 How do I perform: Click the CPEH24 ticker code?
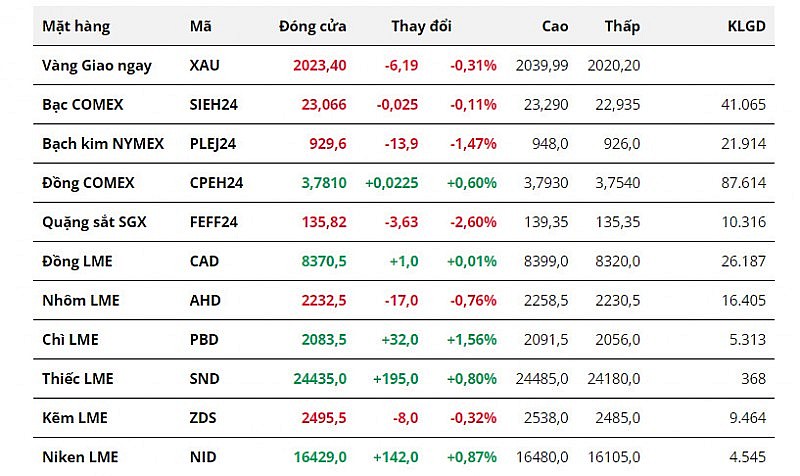(216, 183)
